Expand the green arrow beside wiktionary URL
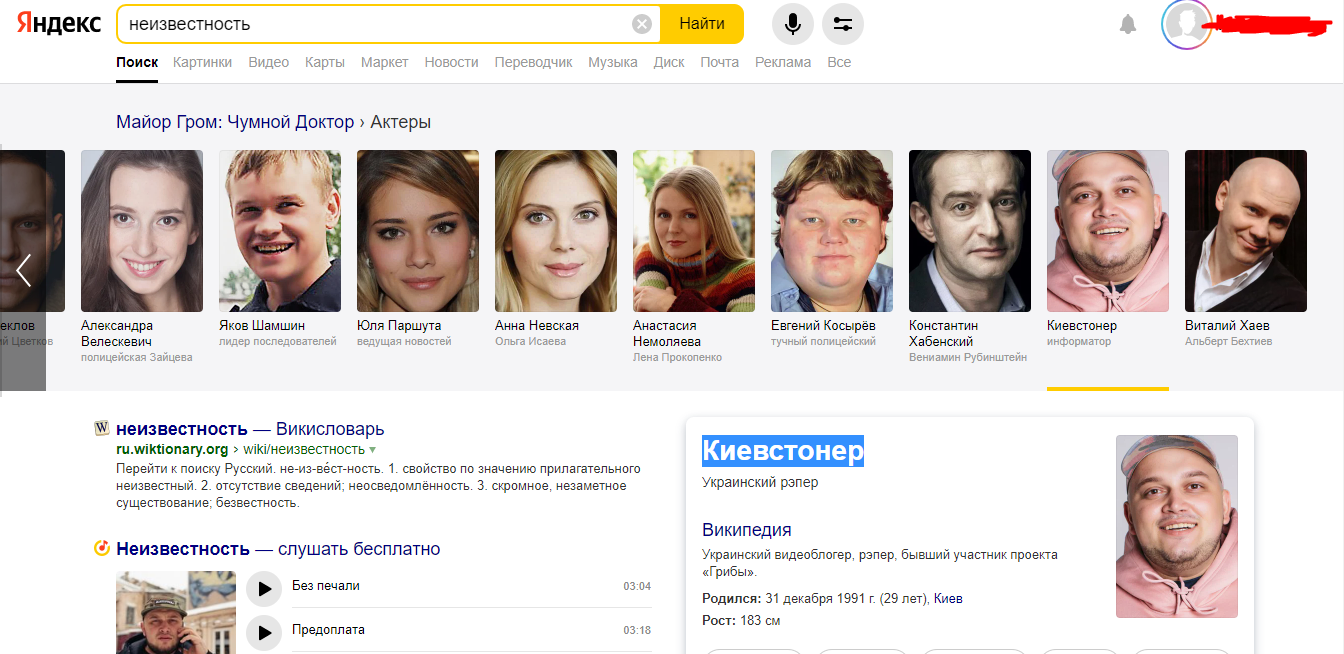This screenshot has width=1344, height=654. point(373,450)
